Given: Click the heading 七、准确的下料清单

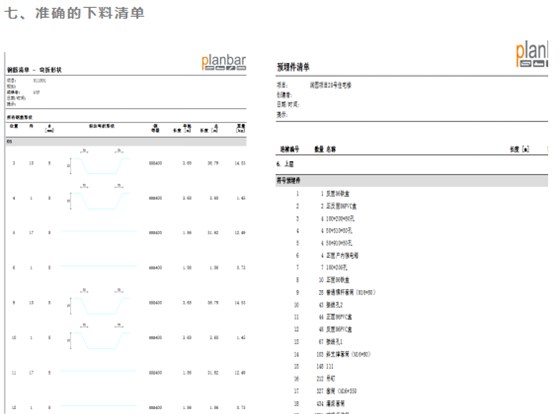Looking at the screenshot, I should click(x=74, y=13).
